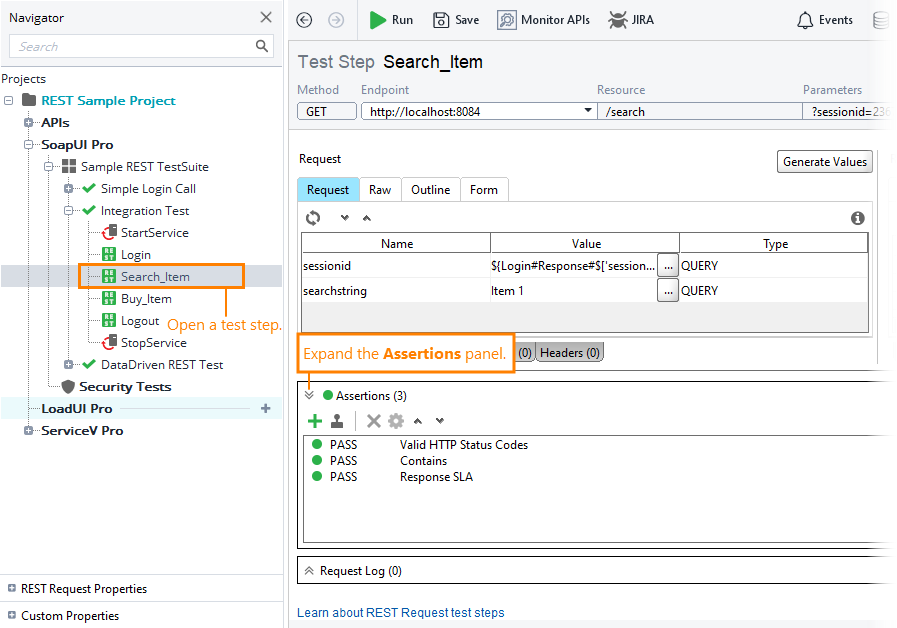Screen dimensions: 897x628
Task: Switch to the Outline tab
Action: tap(430, 190)
